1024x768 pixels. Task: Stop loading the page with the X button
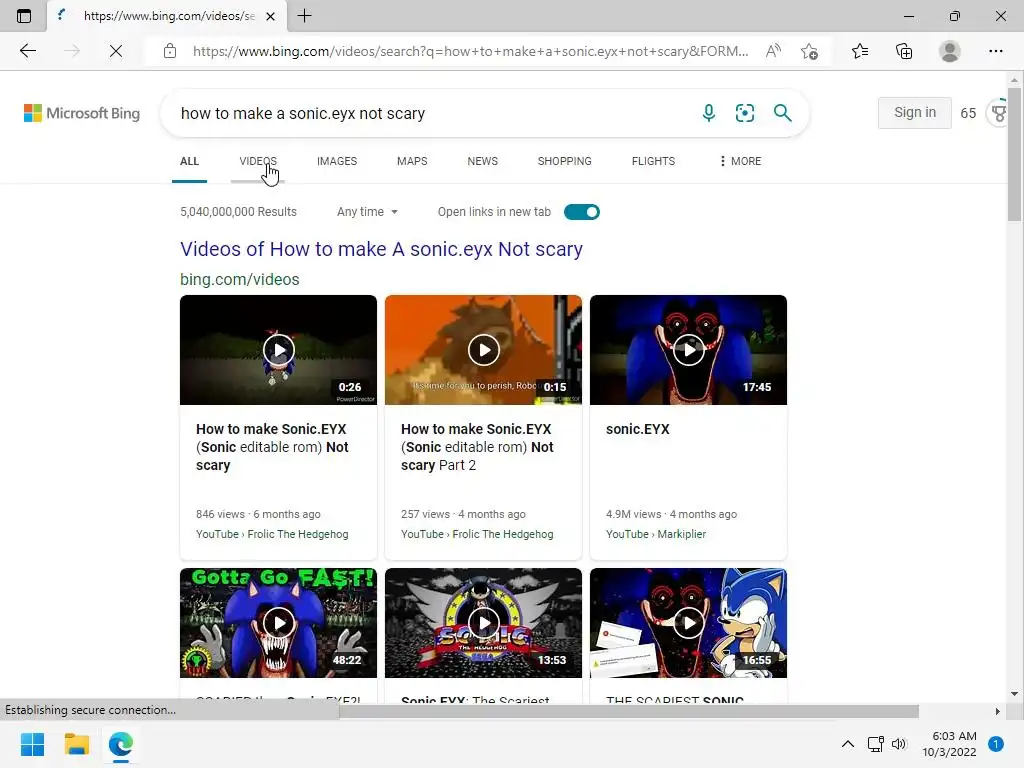[116, 51]
